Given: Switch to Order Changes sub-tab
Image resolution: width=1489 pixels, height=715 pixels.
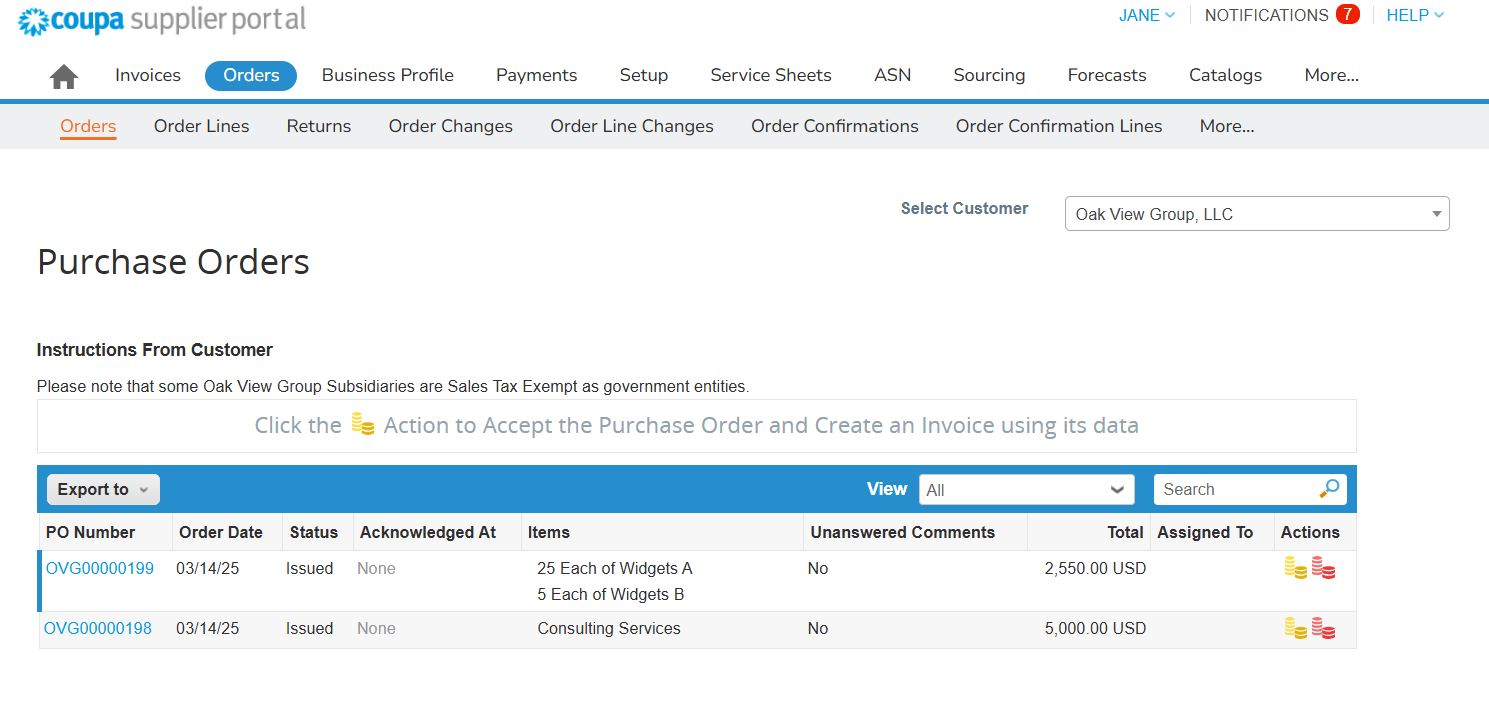Looking at the screenshot, I should coord(451,126).
